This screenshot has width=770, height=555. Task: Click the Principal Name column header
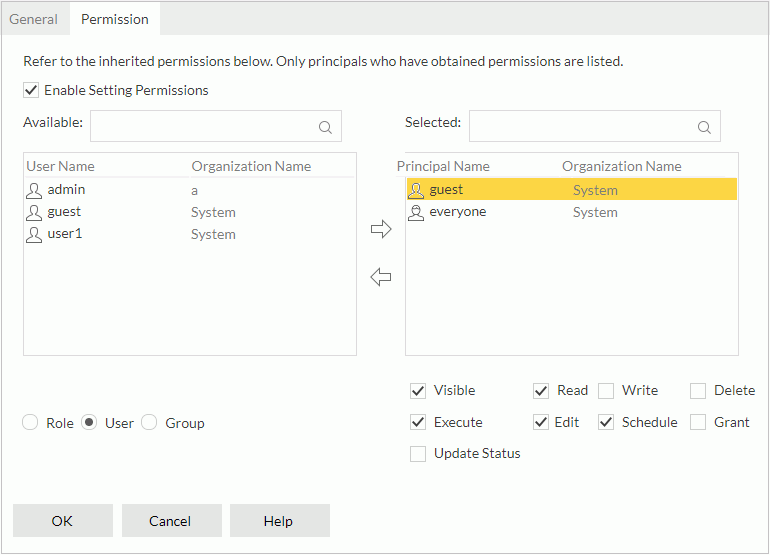click(443, 166)
